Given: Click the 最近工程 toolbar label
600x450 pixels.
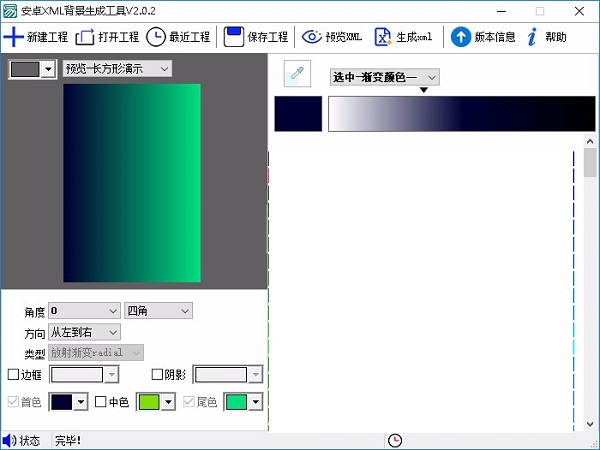Looking at the screenshot, I should coord(189,37).
